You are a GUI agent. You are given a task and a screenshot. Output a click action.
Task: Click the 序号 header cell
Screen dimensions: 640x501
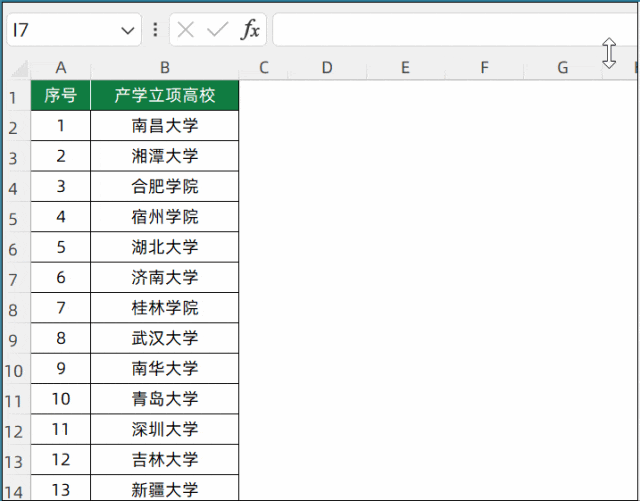(x=61, y=96)
